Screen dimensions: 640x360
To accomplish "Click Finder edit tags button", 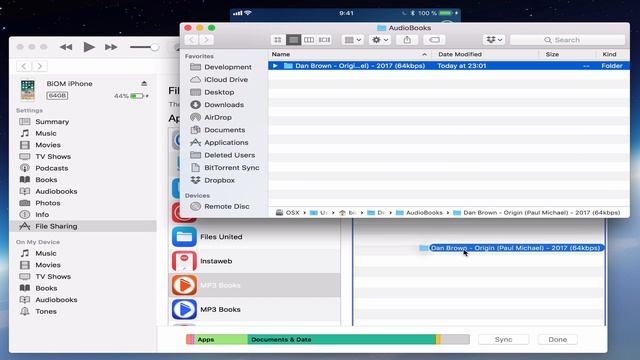I will (434, 40).
